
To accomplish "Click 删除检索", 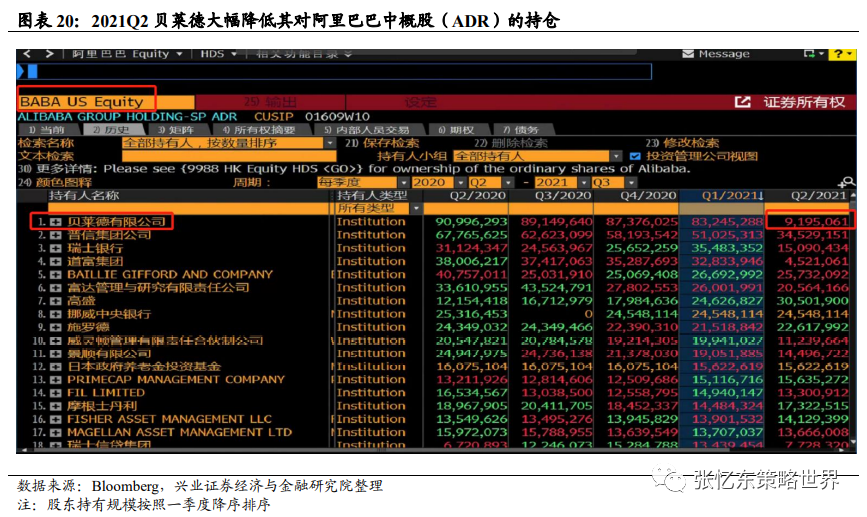I will coord(511,143).
